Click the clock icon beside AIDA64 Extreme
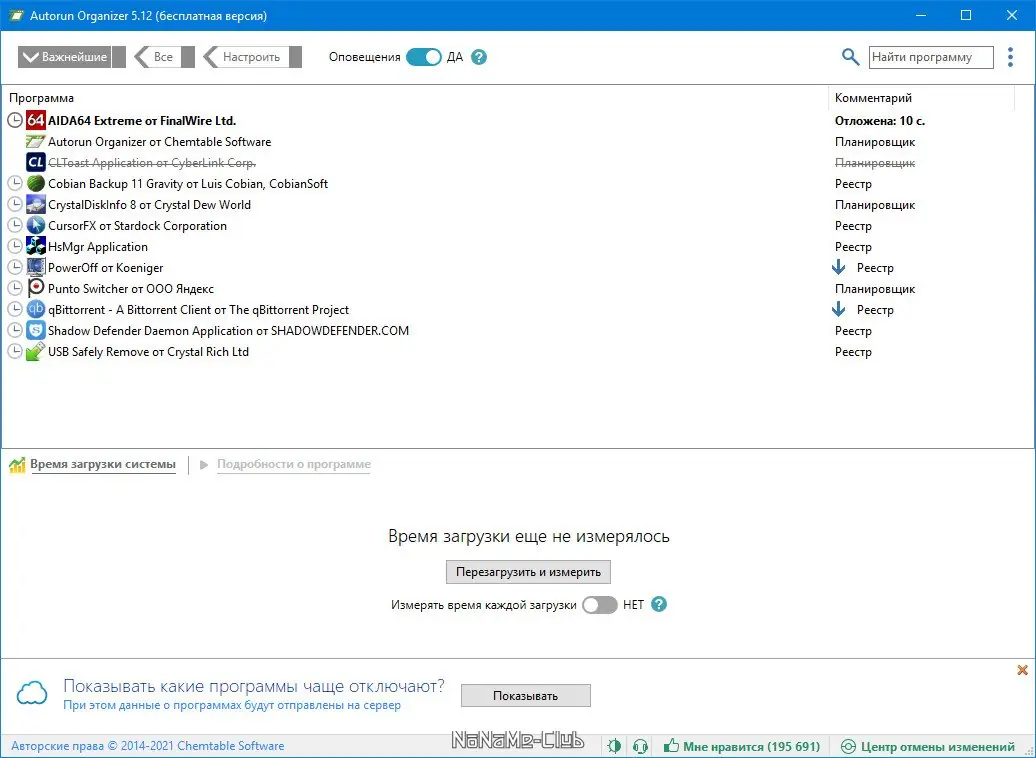1036x758 pixels. [x=15, y=120]
